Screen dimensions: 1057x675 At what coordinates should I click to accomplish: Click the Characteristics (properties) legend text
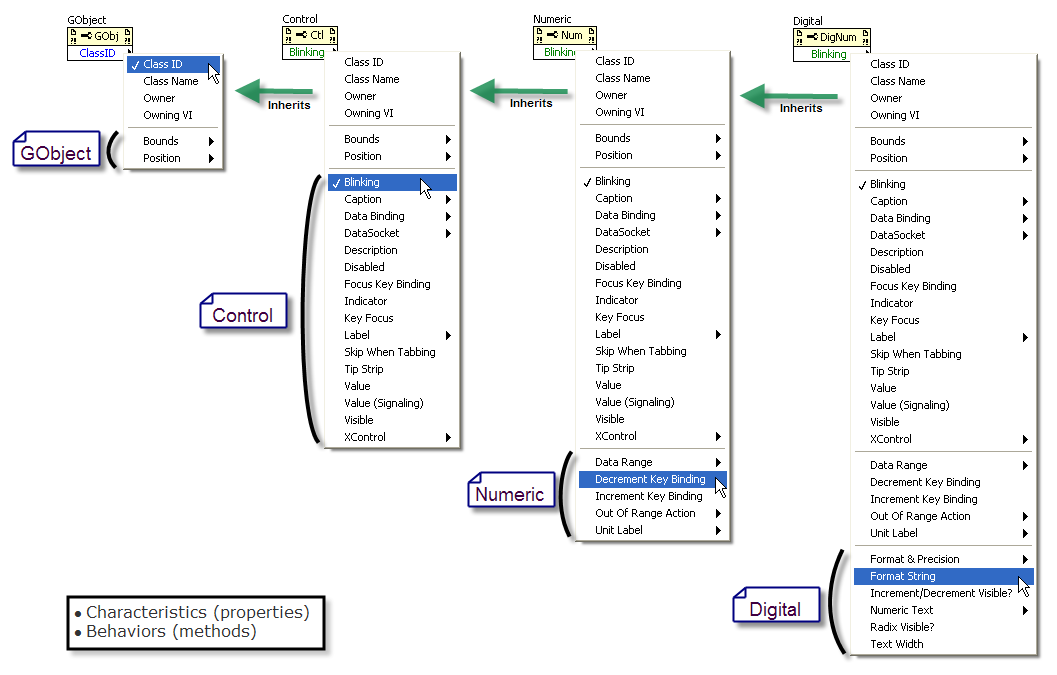tap(198, 612)
